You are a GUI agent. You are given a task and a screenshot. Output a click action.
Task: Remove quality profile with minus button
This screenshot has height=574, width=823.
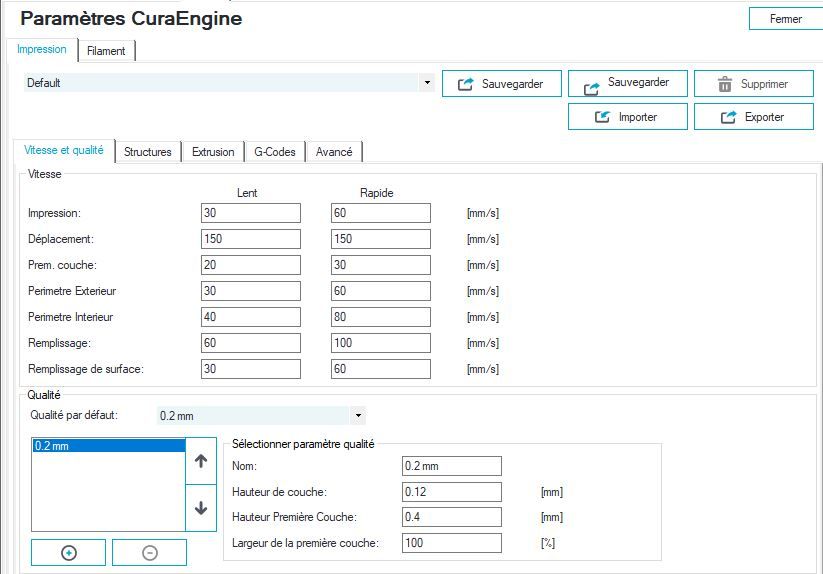point(149,552)
